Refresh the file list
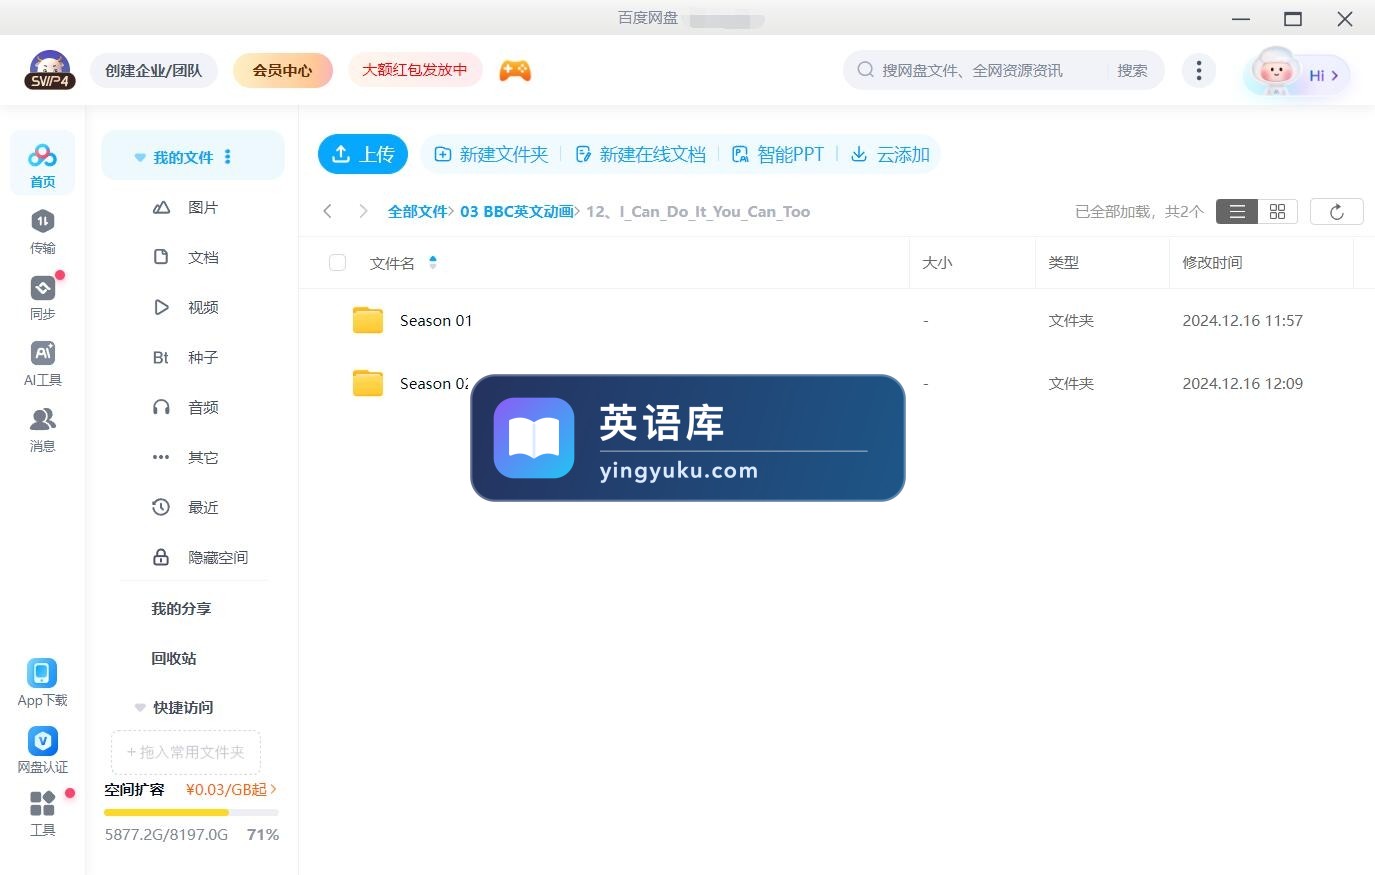 point(1336,211)
